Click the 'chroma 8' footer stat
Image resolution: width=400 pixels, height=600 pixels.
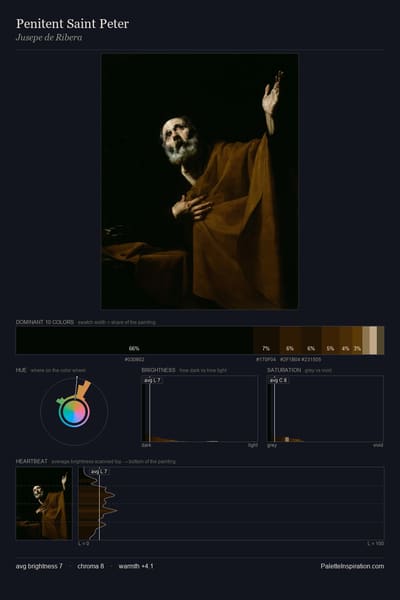pos(91,566)
